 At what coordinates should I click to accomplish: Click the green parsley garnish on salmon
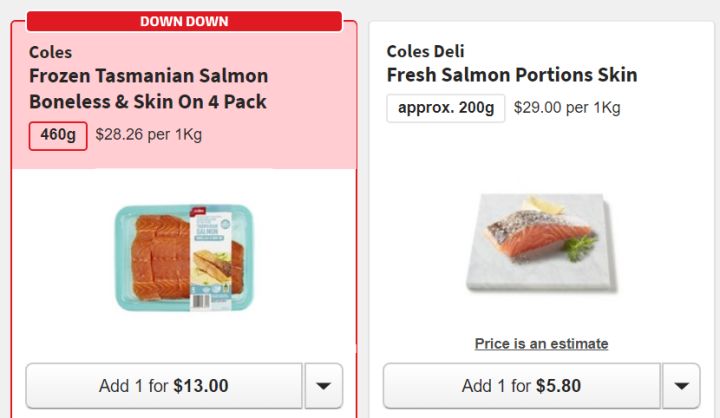579,244
